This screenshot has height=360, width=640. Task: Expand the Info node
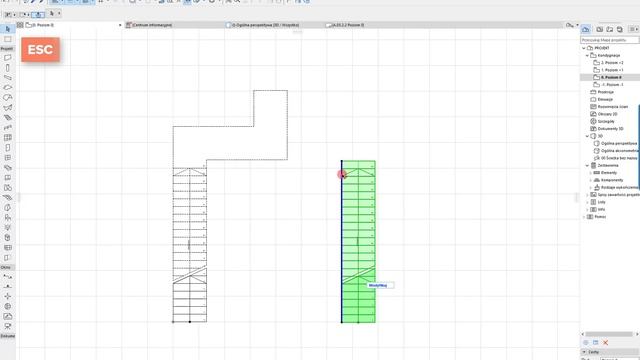[587, 210]
